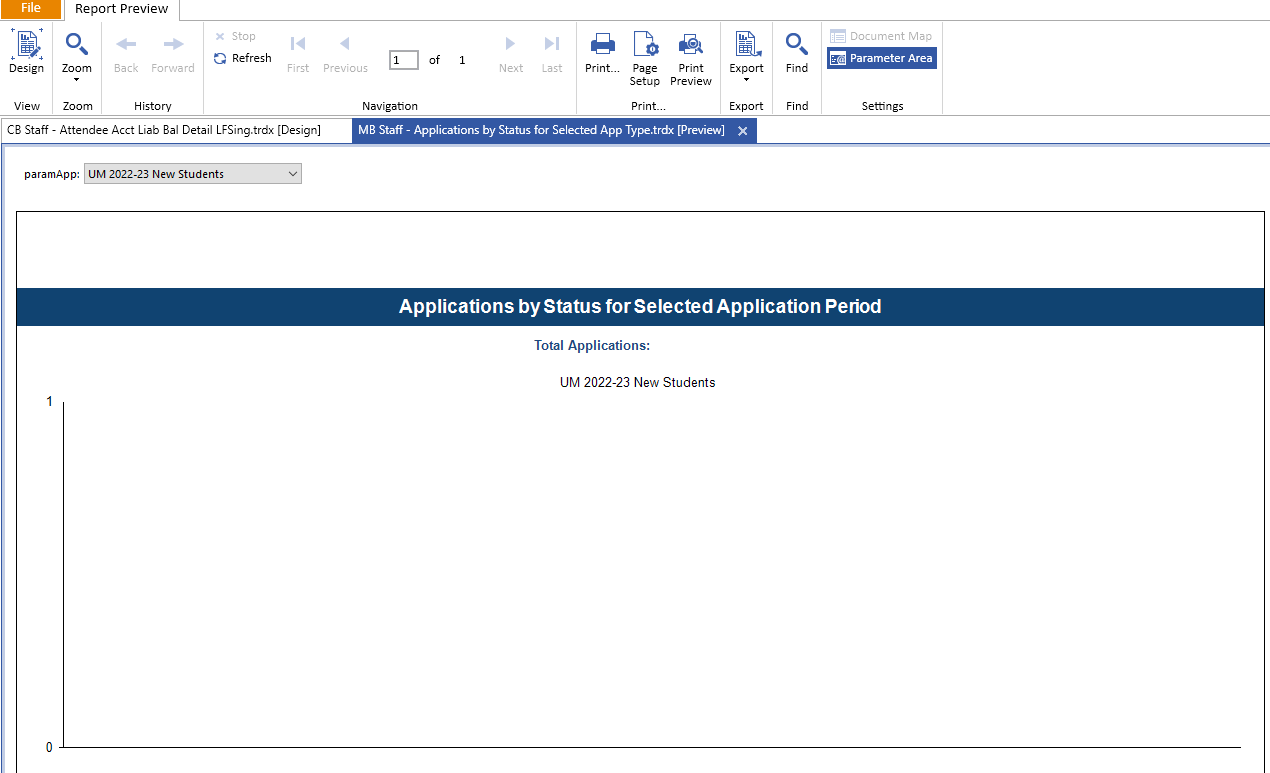Open the Export format dropdown arrow

746,80
